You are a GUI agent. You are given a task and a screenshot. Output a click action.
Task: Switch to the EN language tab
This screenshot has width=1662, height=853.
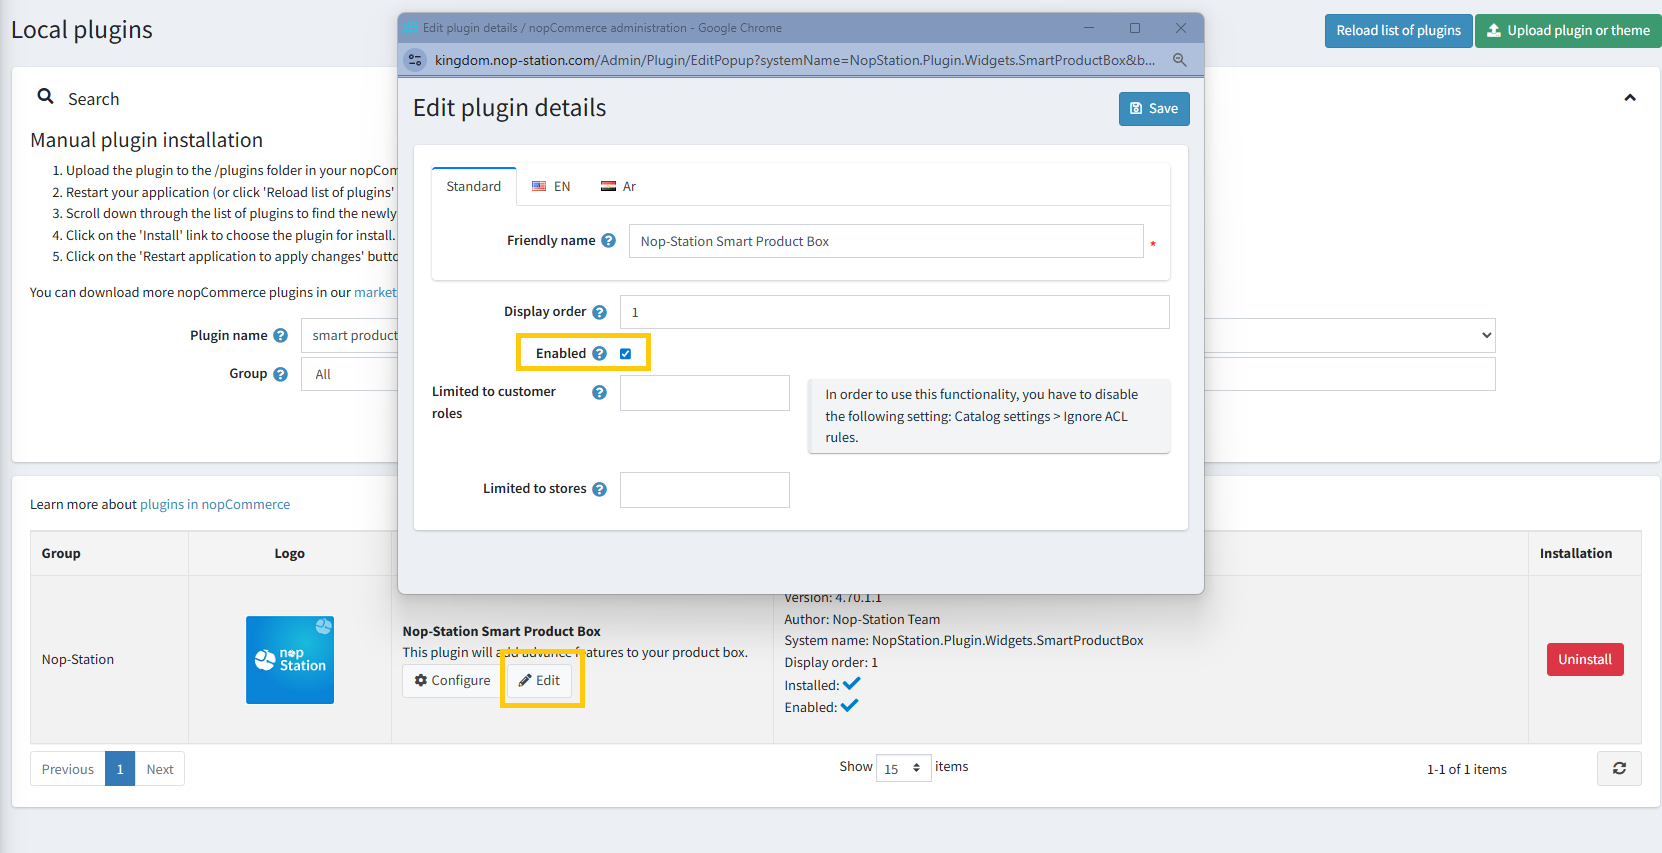551,187
